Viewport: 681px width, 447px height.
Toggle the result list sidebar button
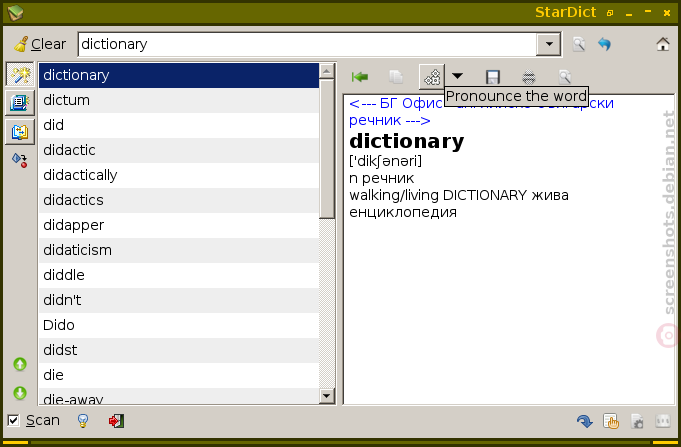[x=20, y=103]
